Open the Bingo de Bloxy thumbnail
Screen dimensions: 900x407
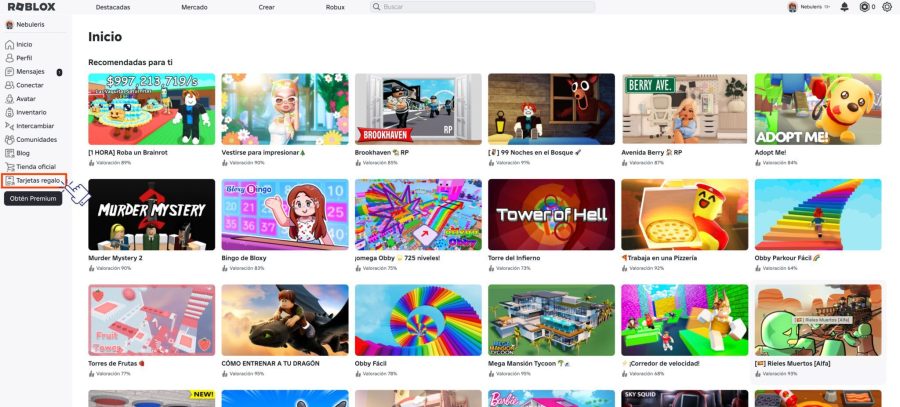click(x=285, y=215)
